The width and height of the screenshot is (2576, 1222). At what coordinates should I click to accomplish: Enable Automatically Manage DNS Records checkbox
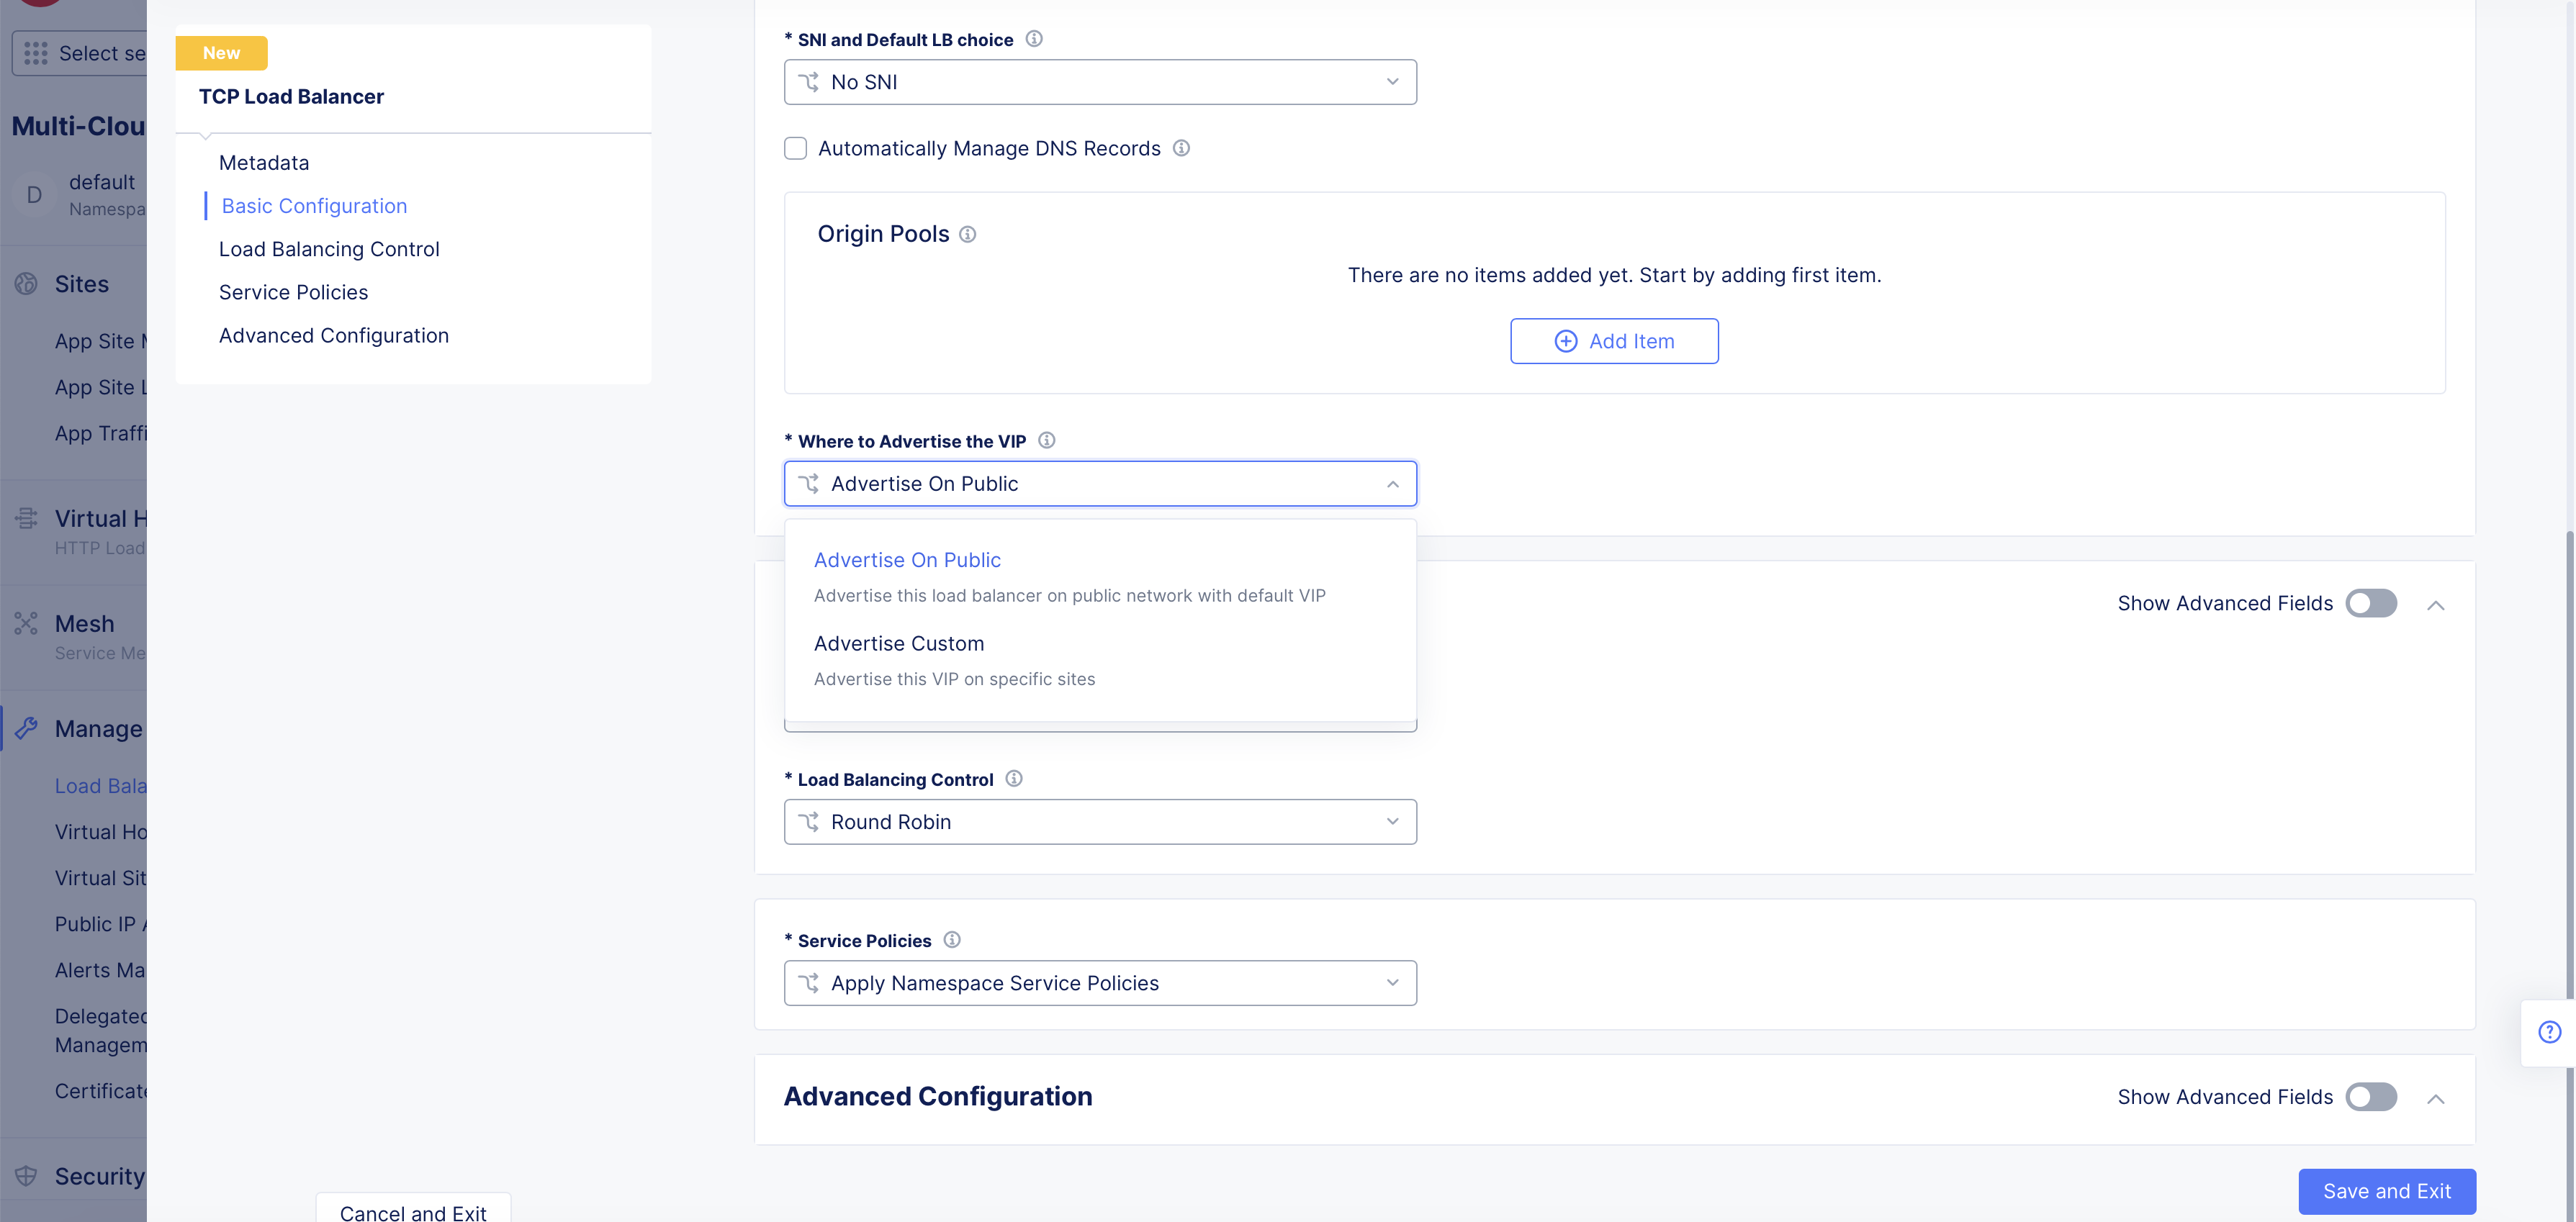[x=795, y=148]
